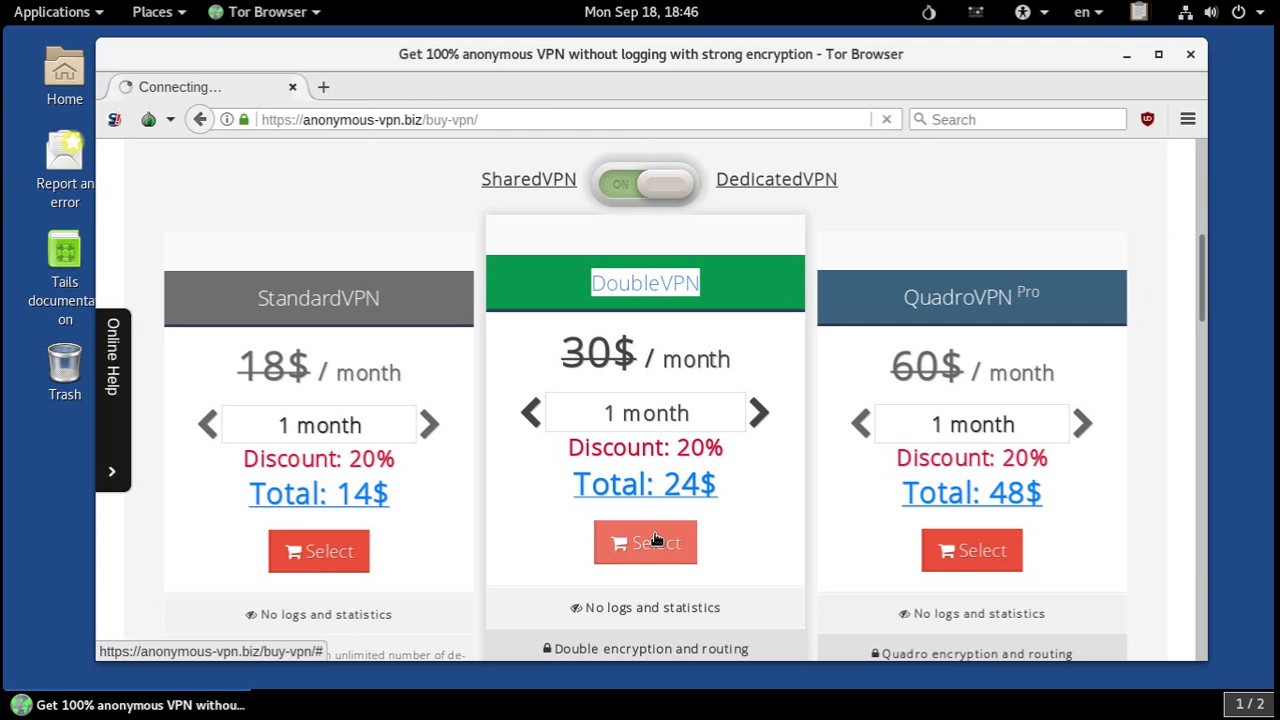Open the Tails documentation desktop icon
Image resolution: width=1280 pixels, height=720 pixels.
coord(64,279)
